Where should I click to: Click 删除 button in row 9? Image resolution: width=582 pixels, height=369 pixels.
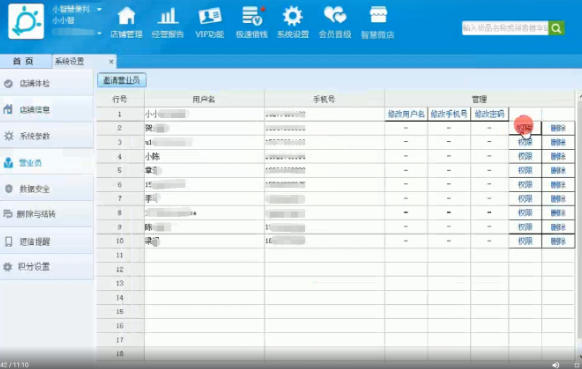pyautogui.click(x=558, y=227)
